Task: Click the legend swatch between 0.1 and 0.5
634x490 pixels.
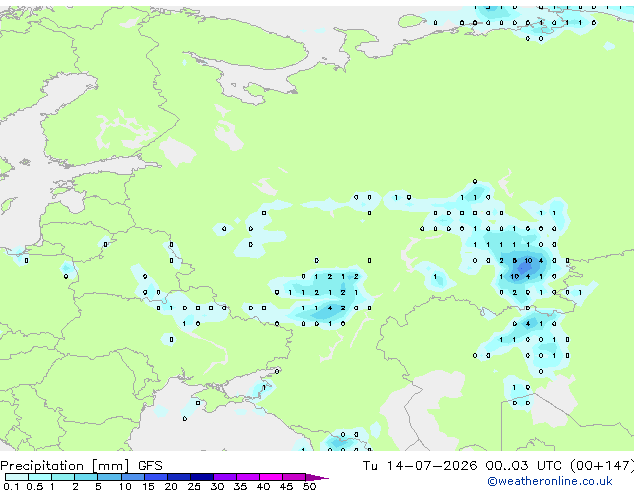Action: (x=17, y=477)
